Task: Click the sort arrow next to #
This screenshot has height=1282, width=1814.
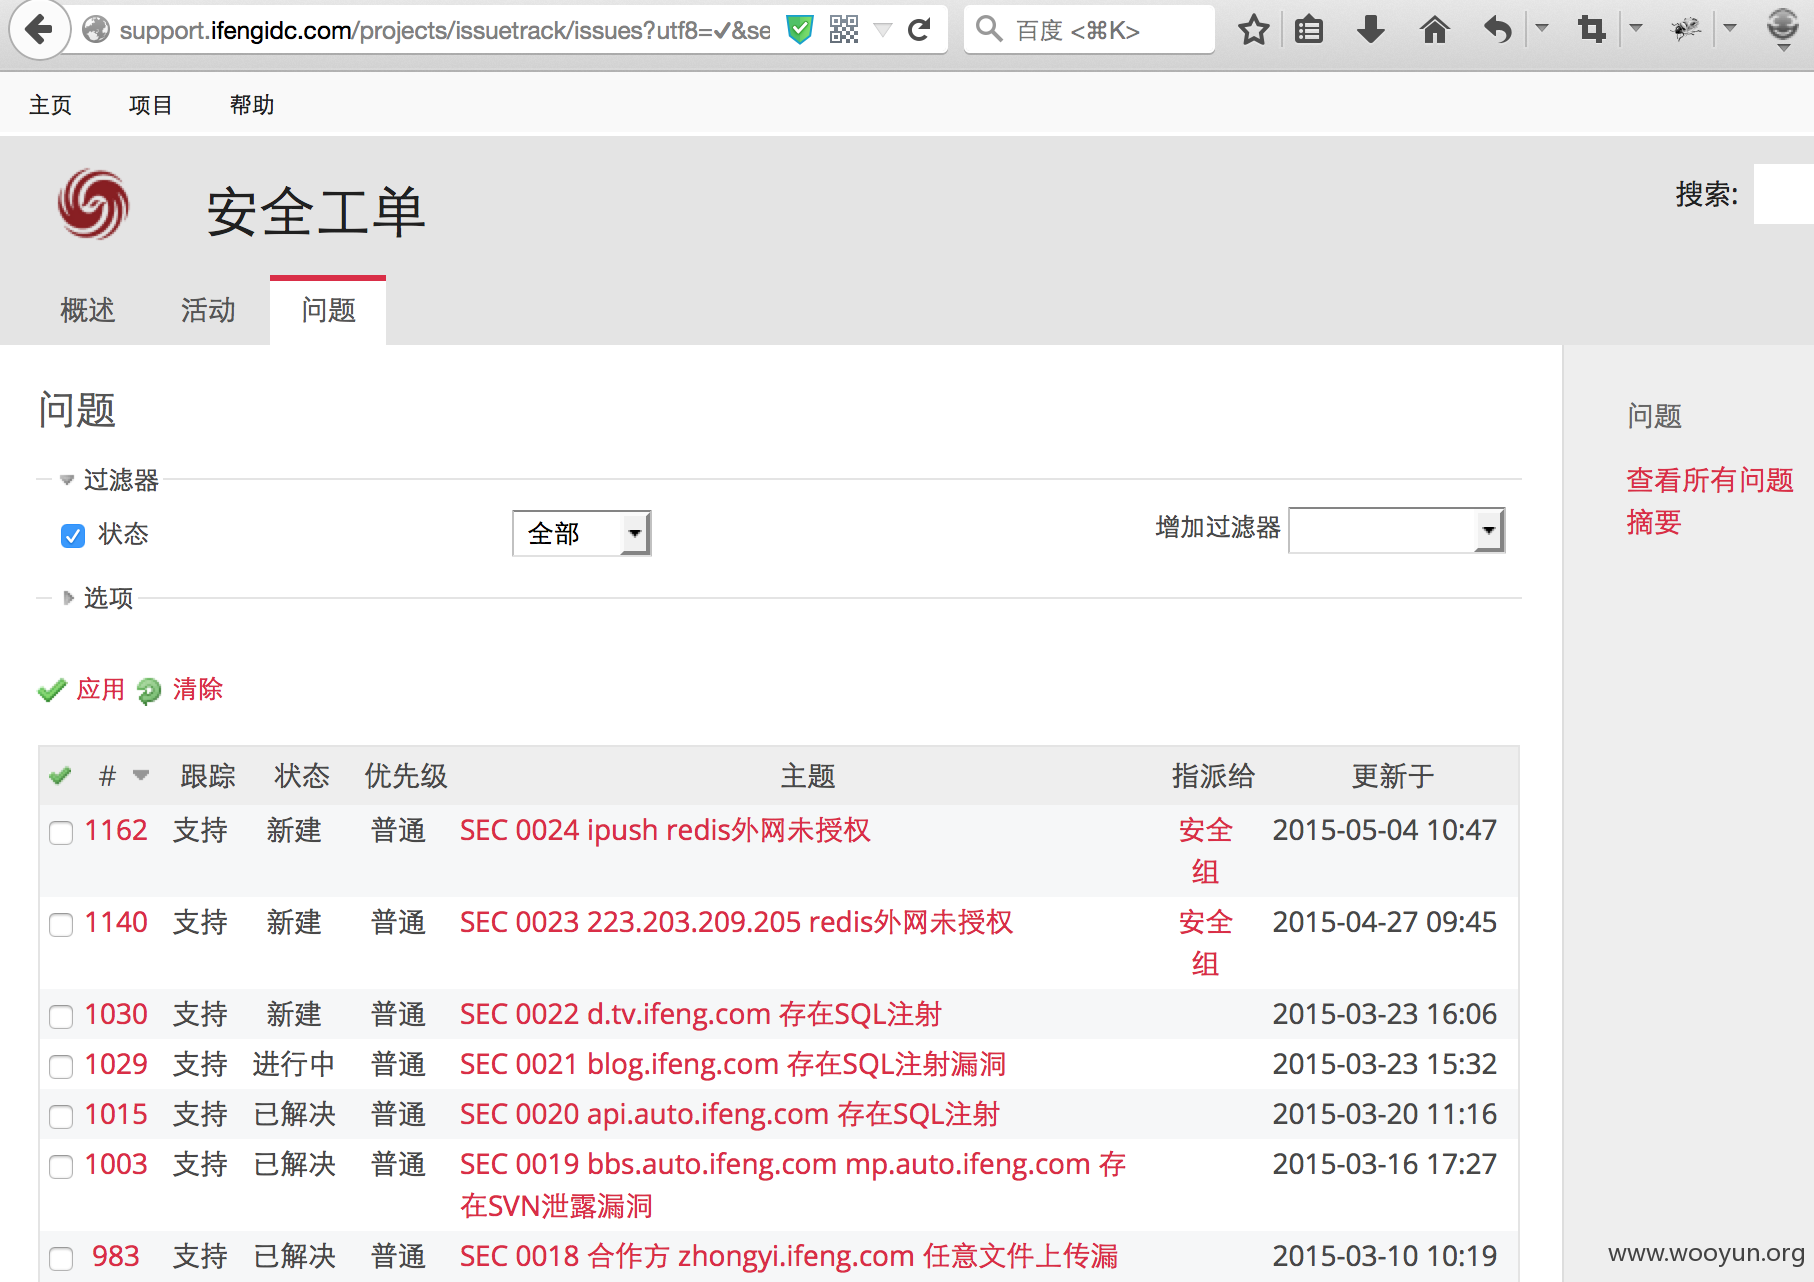Action: click(141, 775)
